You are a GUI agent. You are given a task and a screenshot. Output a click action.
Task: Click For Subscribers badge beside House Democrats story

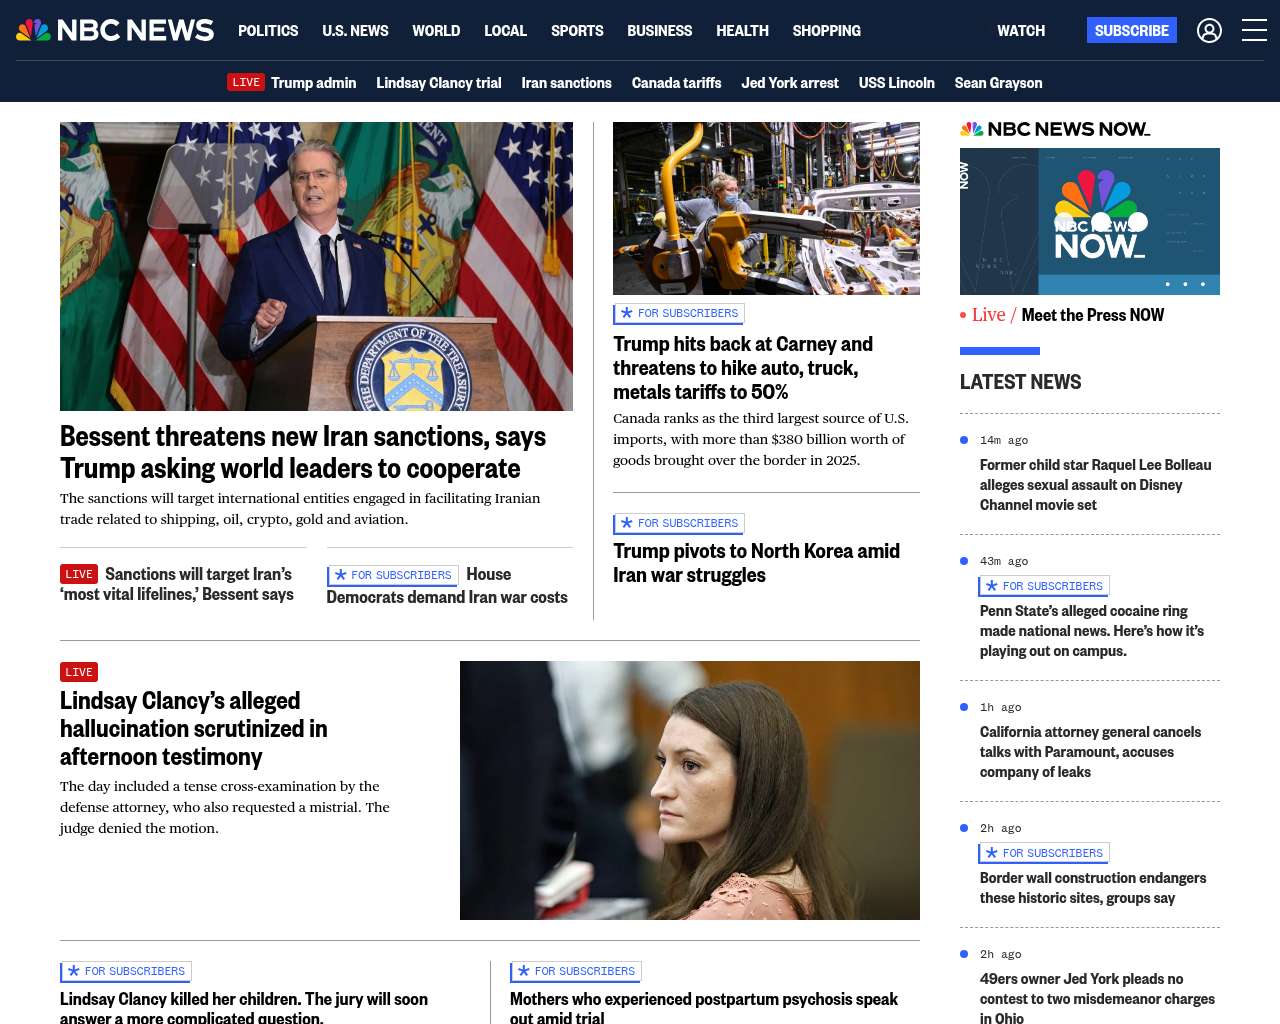coord(392,576)
